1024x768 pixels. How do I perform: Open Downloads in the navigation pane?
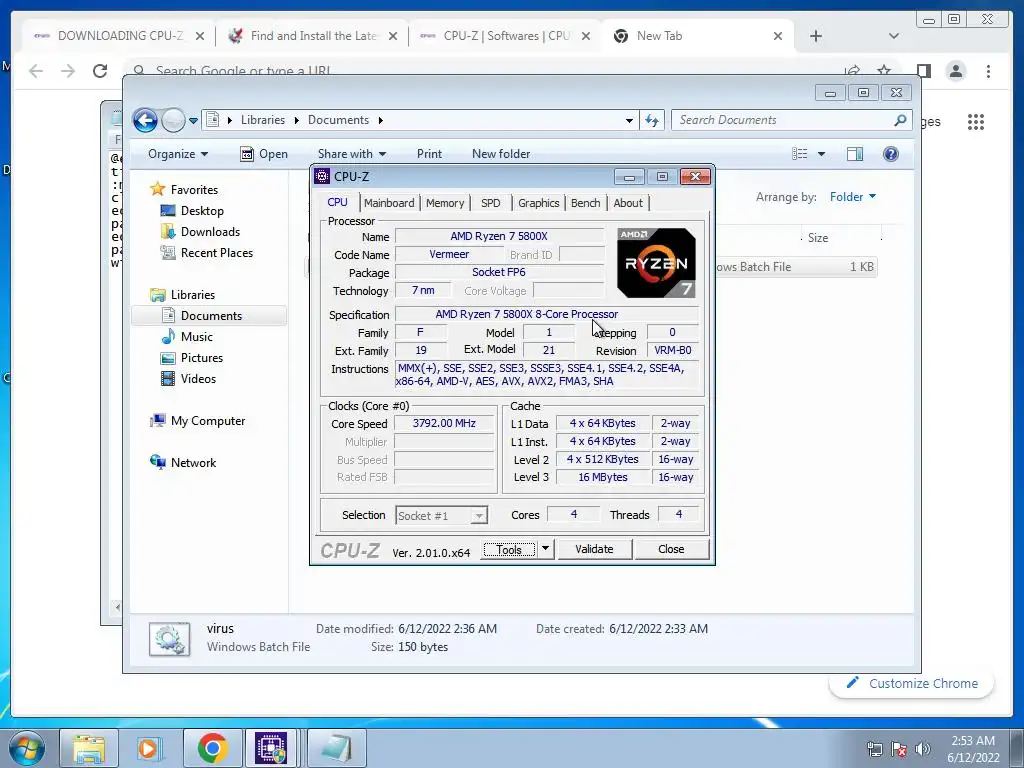click(x=210, y=232)
